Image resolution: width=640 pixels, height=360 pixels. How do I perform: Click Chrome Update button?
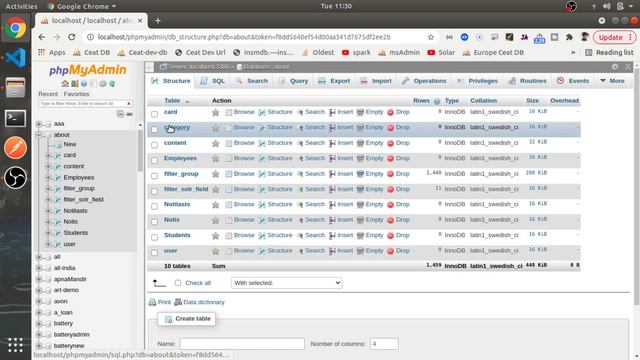point(614,37)
